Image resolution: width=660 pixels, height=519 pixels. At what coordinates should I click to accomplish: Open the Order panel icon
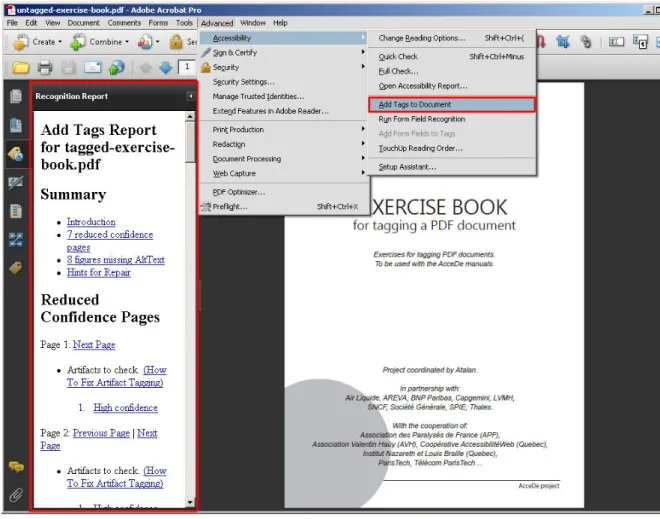[x=16, y=240]
